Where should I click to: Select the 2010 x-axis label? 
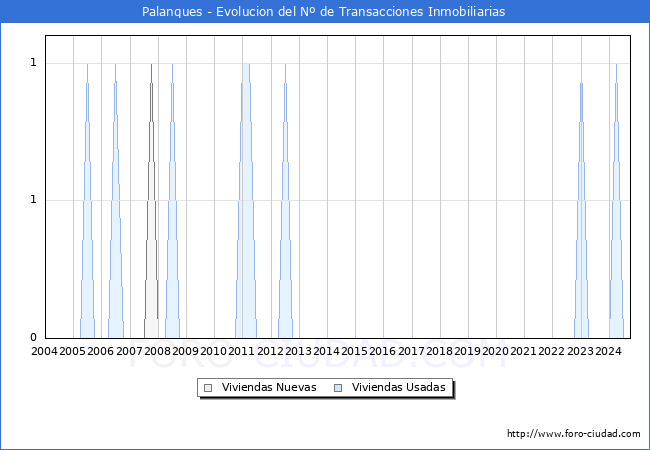(213, 351)
